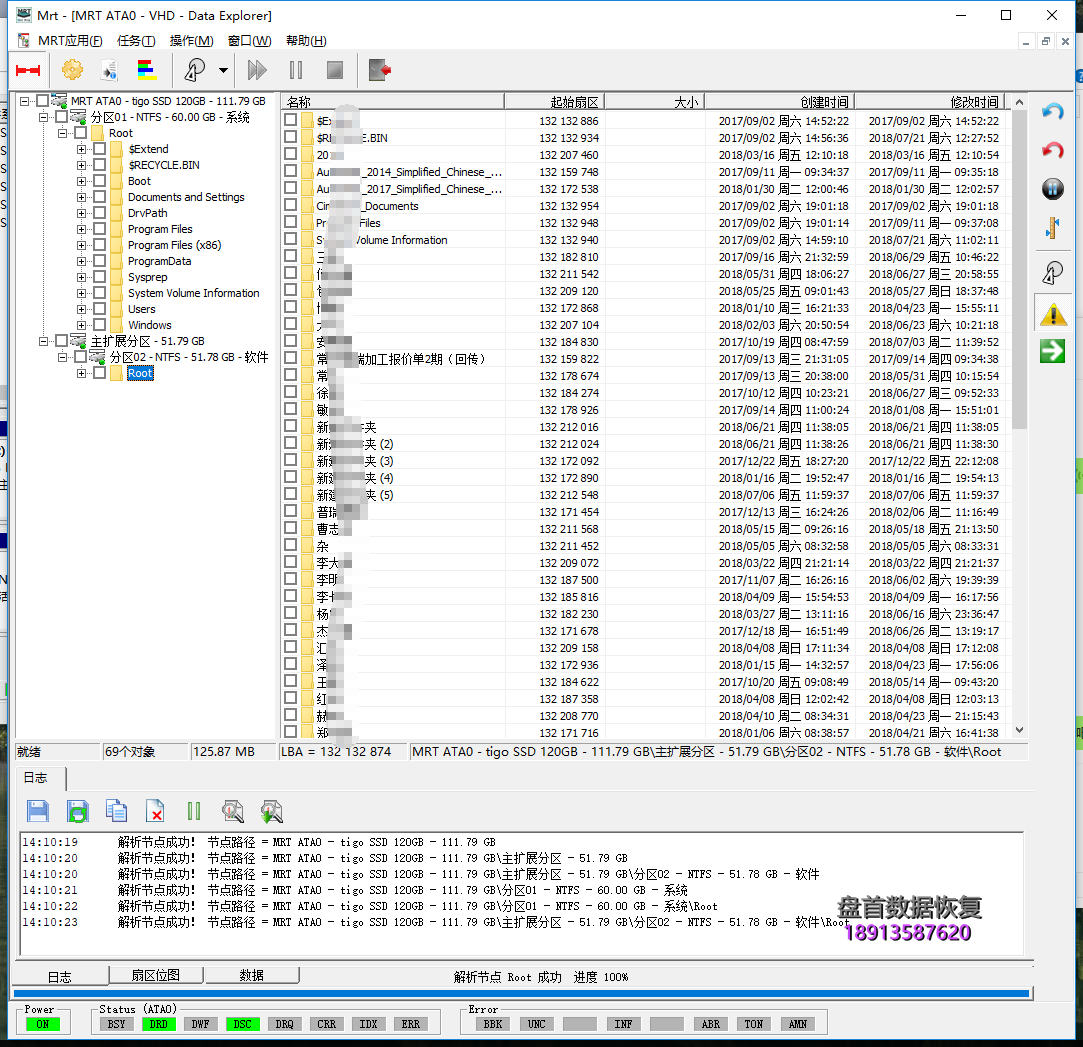The image size is (1083, 1047).
Task: Click the yellow warning triangle icon
Action: point(1052,315)
